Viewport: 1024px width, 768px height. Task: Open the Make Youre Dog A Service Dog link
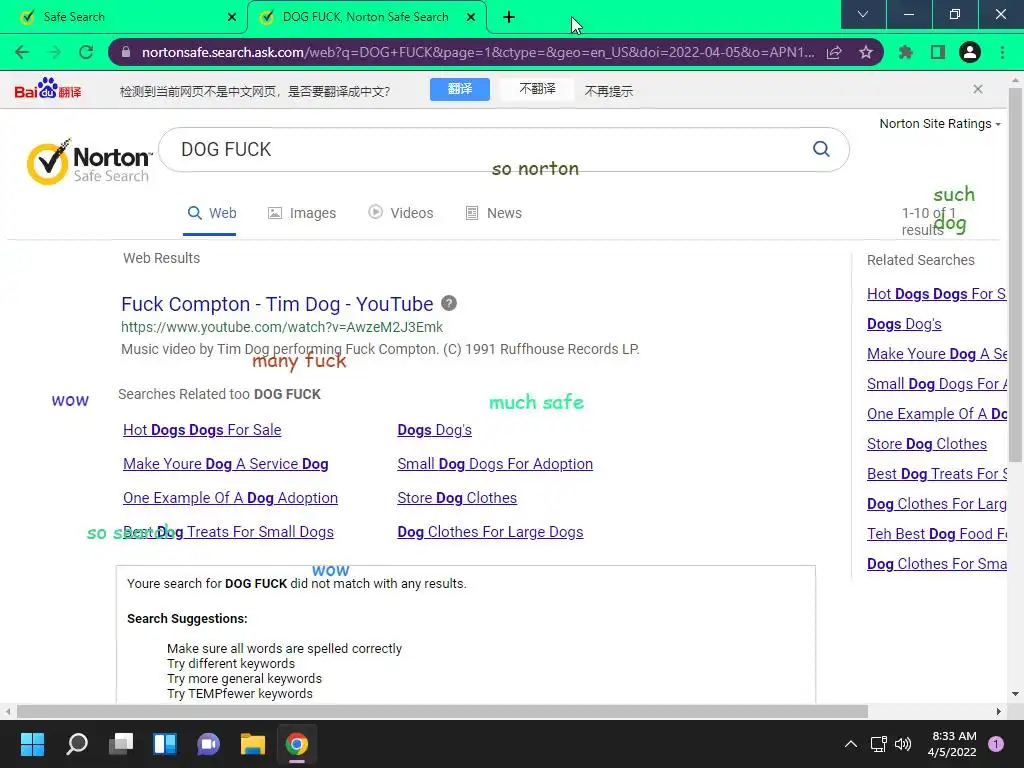click(x=225, y=464)
